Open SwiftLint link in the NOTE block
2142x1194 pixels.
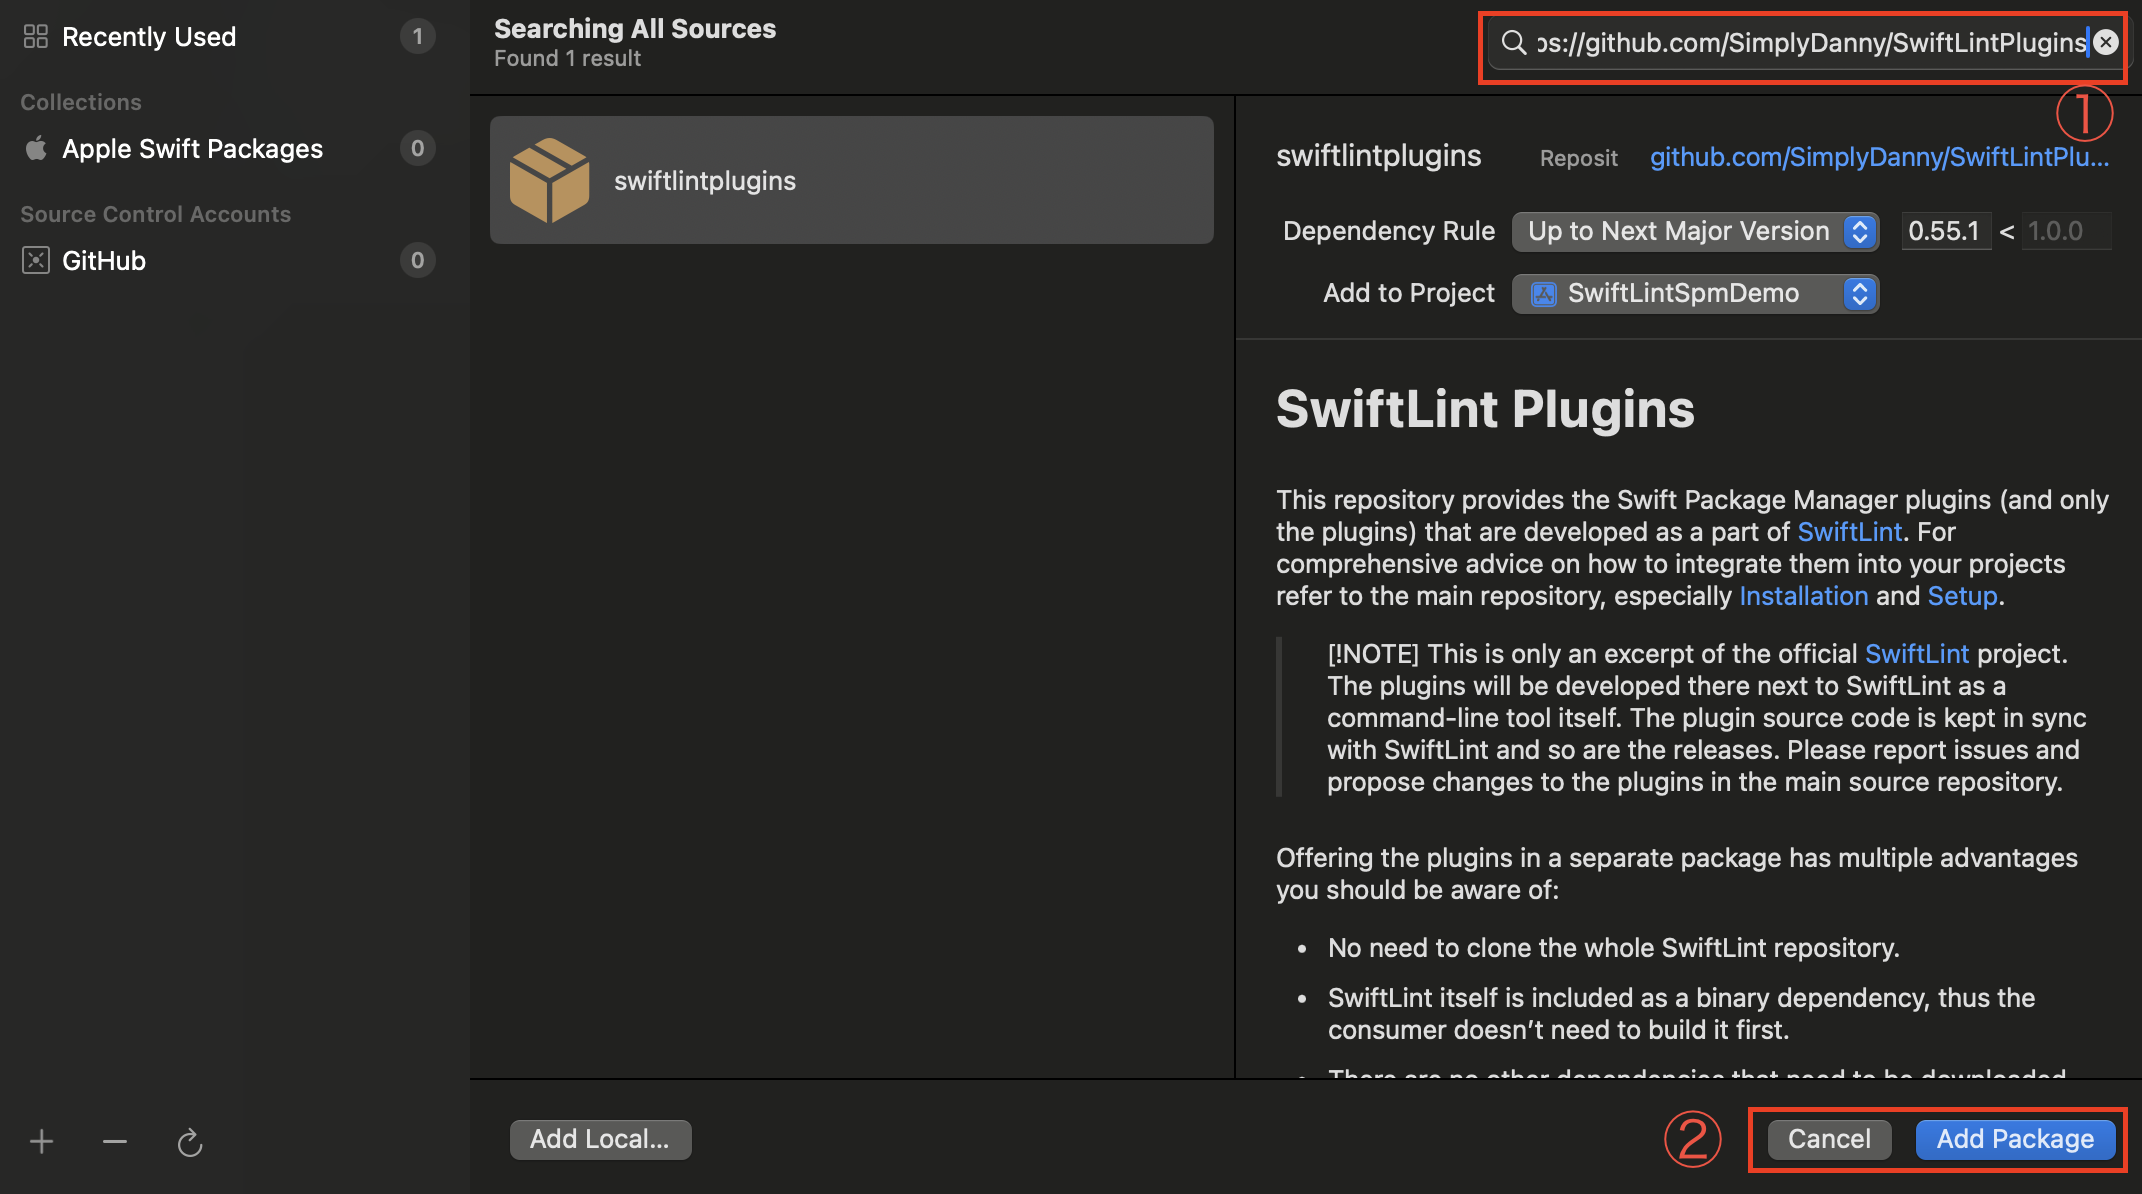[1916, 654]
